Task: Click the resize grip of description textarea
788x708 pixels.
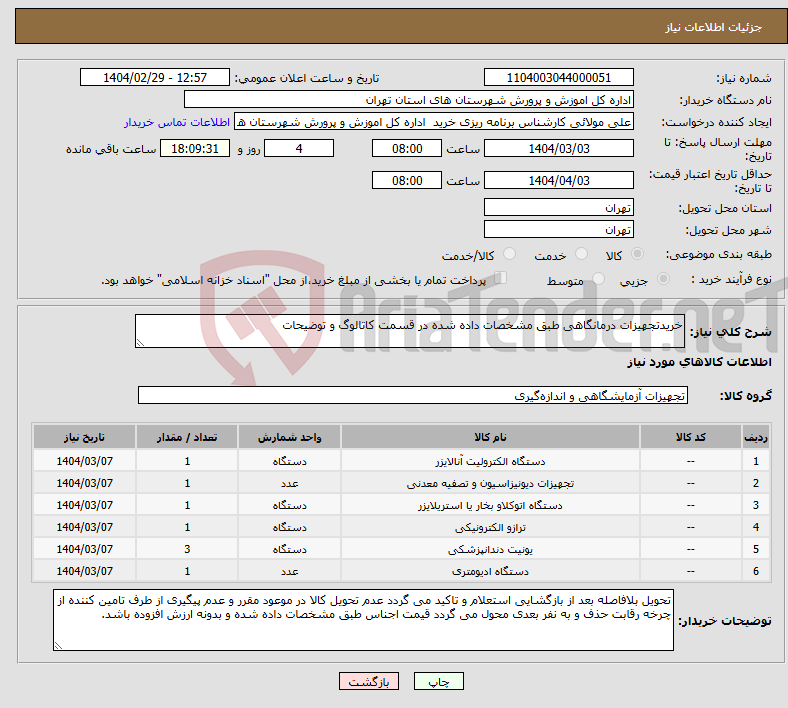Action: (x=140, y=343)
